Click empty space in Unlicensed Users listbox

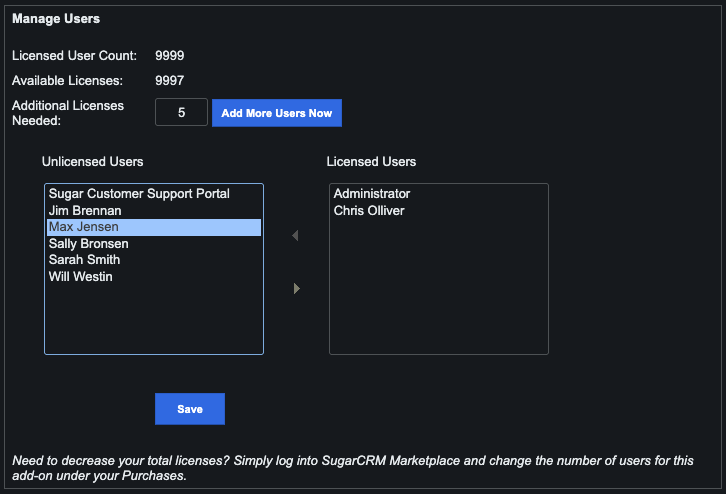point(153,320)
